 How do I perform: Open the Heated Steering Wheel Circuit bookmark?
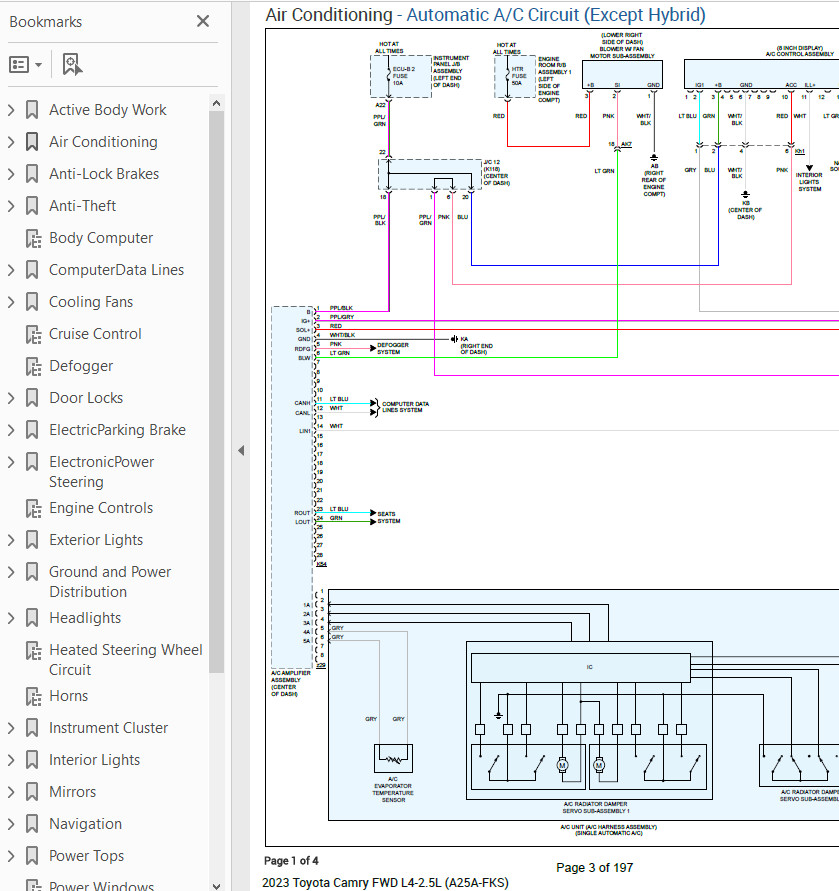(125, 660)
